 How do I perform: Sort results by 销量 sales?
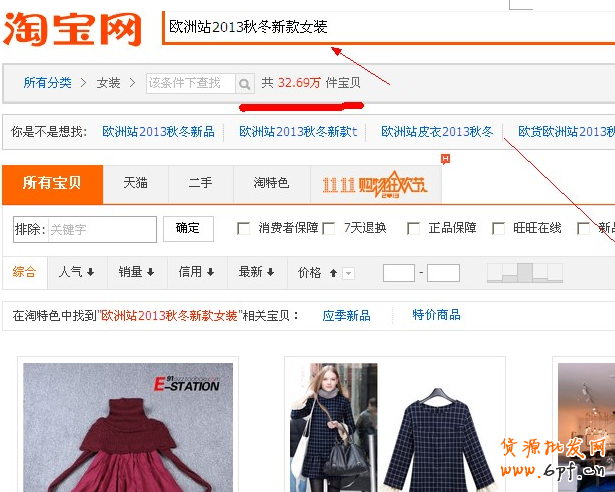pyautogui.click(x=136, y=272)
